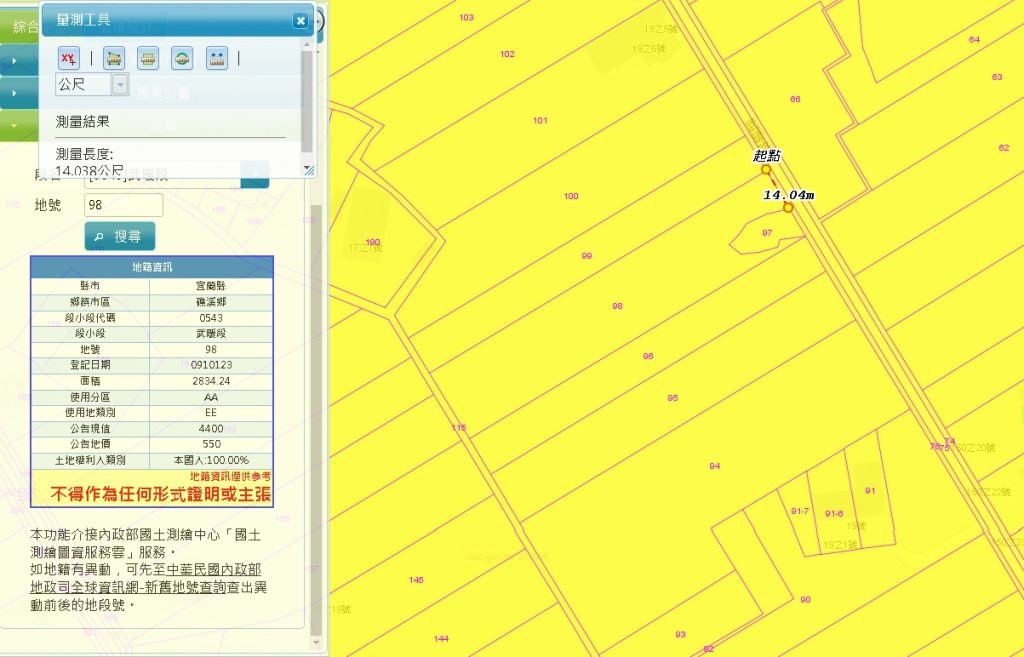Select the polyline distance ruler tool
This screenshot has height=657, width=1024.
coord(114,58)
